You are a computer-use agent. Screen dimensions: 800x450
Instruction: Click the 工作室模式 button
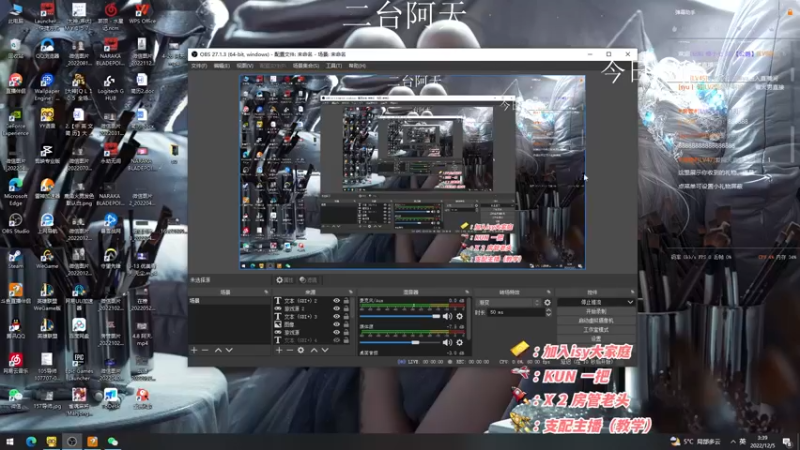596,330
